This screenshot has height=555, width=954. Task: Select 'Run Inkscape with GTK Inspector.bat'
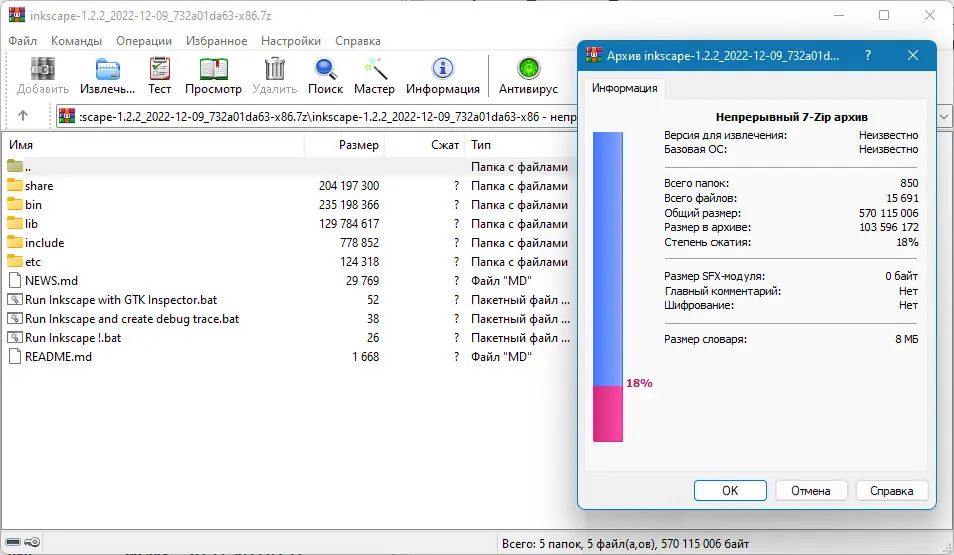[x=121, y=299]
